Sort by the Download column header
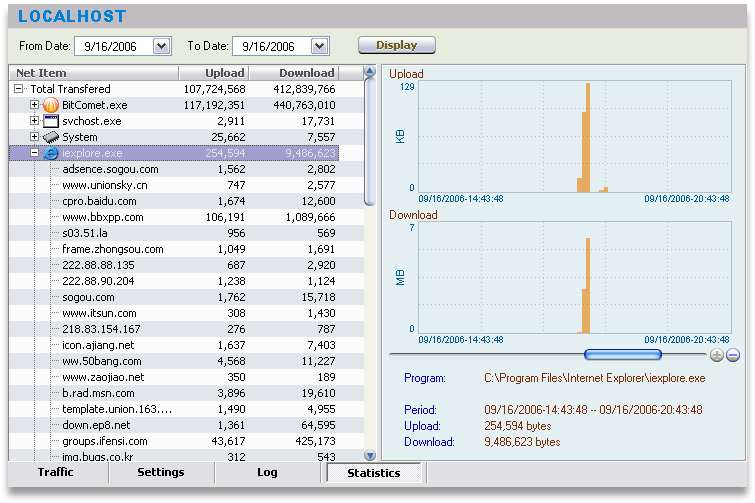The height and width of the screenshot is (503, 755). pyautogui.click(x=294, y=73)
